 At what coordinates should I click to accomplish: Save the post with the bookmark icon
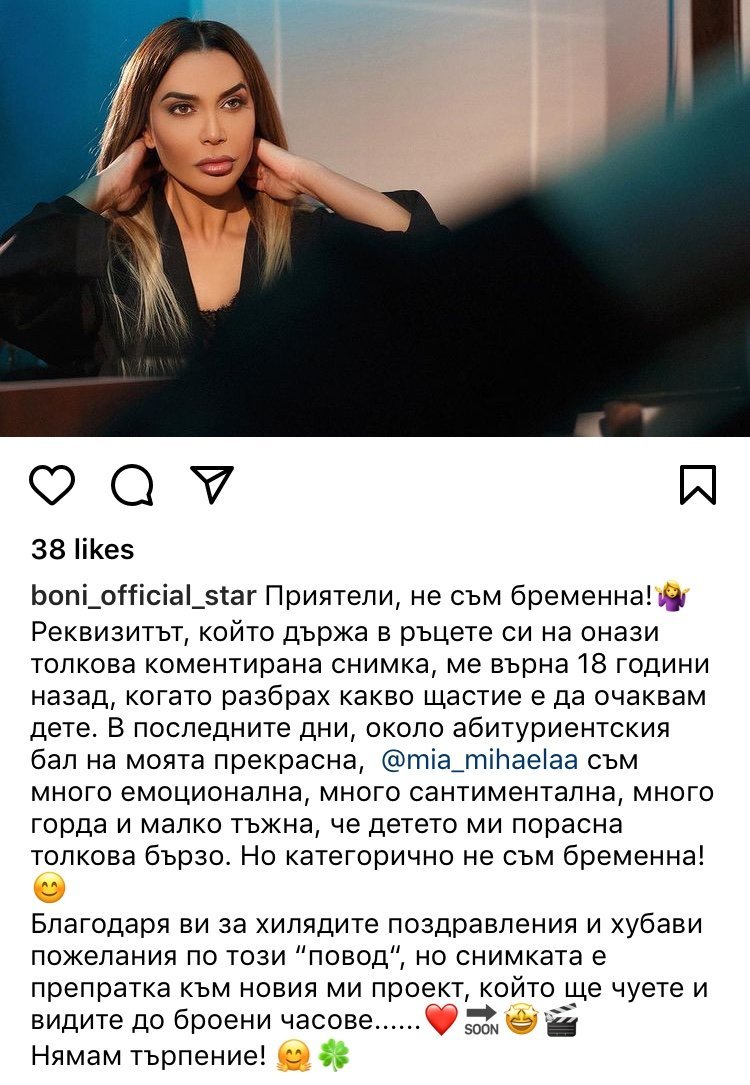(x=698, y=484)
